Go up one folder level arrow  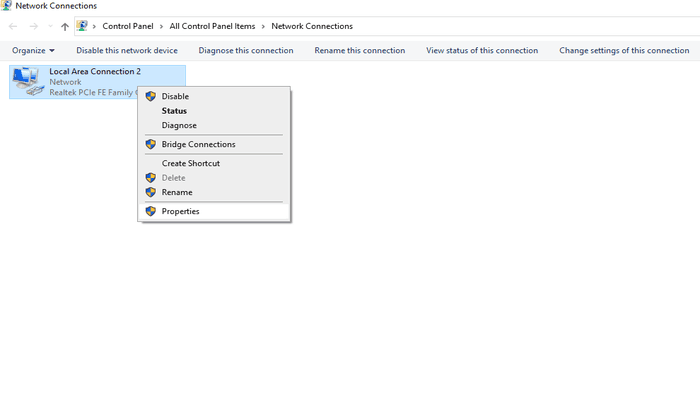point(65,27)
